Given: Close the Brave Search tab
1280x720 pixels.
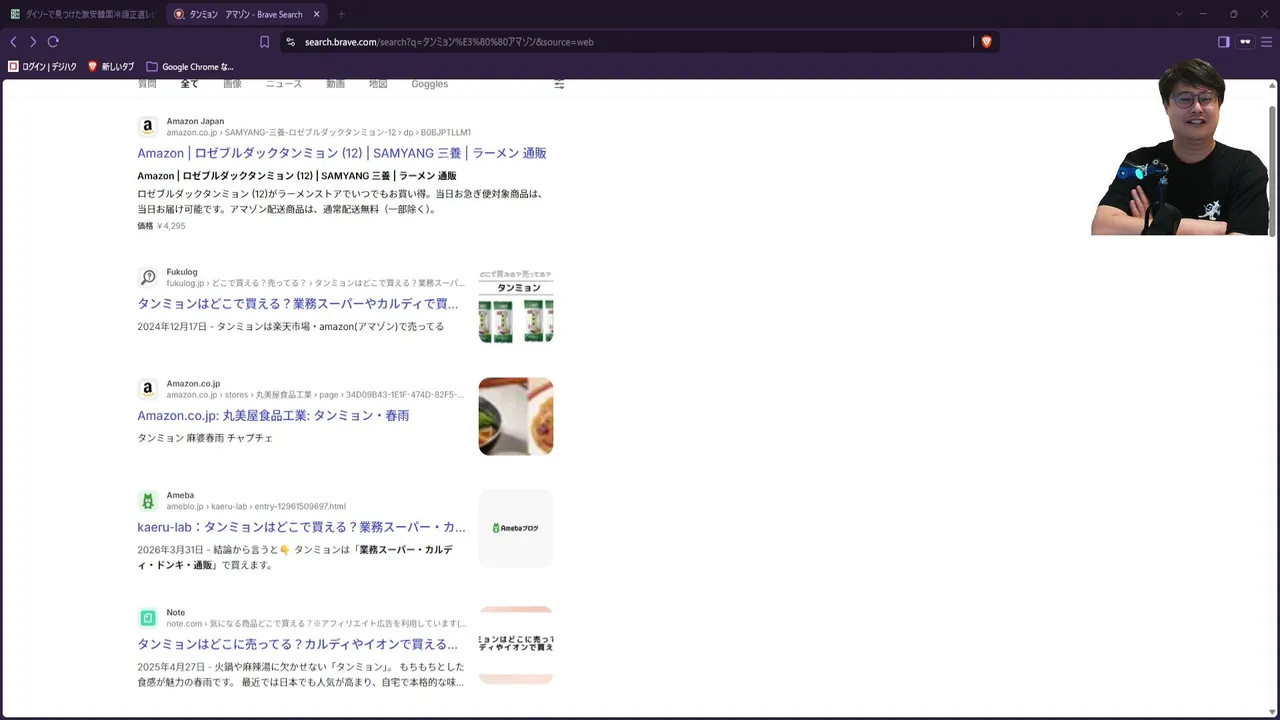Looking at the screenshot, I should [x=316, y=14].
